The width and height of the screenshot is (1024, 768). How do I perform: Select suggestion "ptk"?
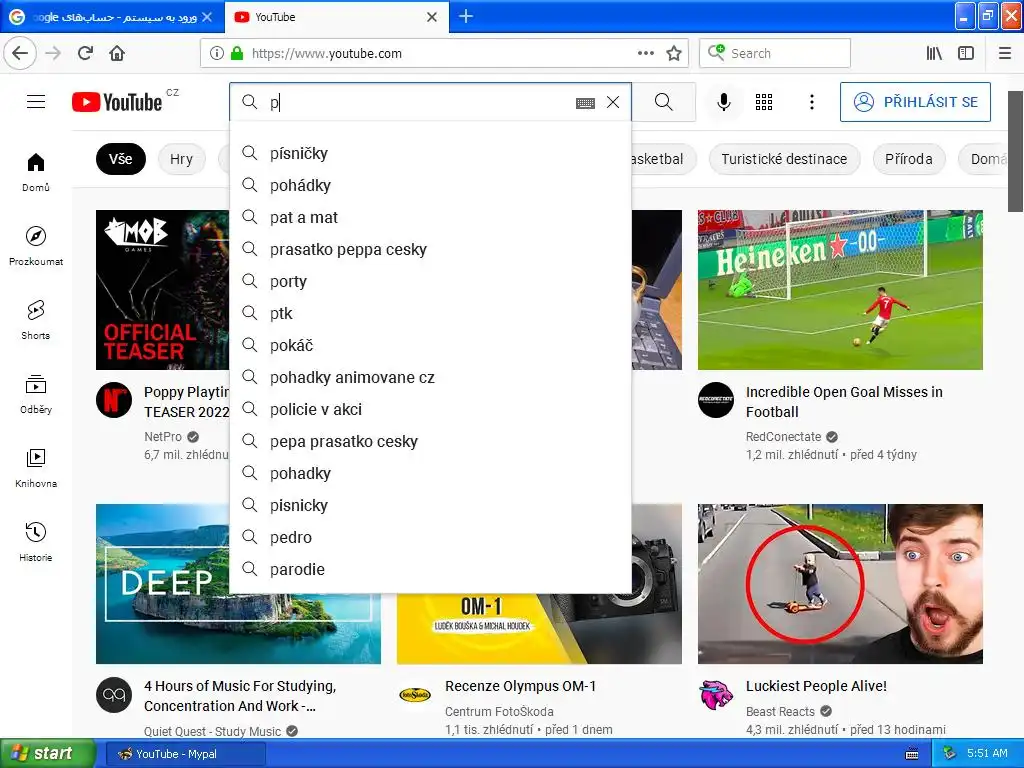click(x=430, y=313)
